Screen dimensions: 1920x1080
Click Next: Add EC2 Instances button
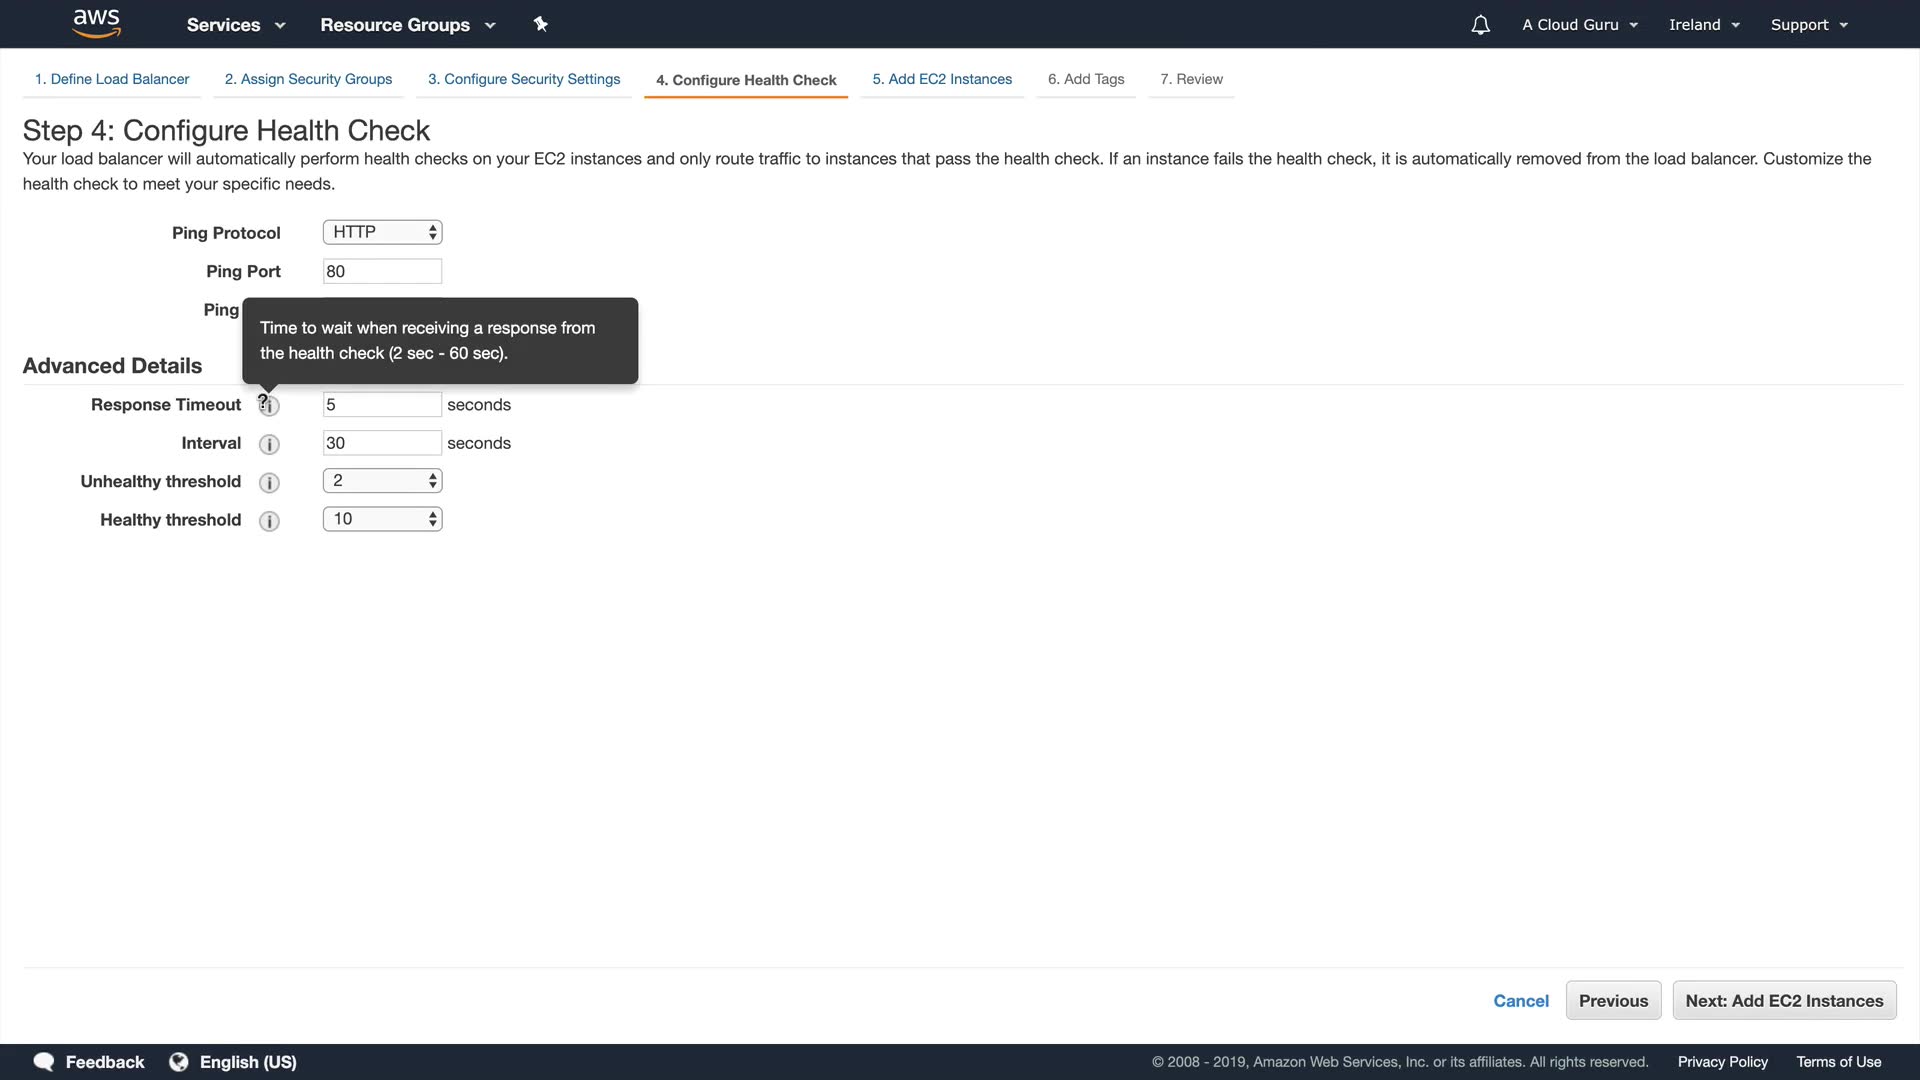tap(1784, 1001)
